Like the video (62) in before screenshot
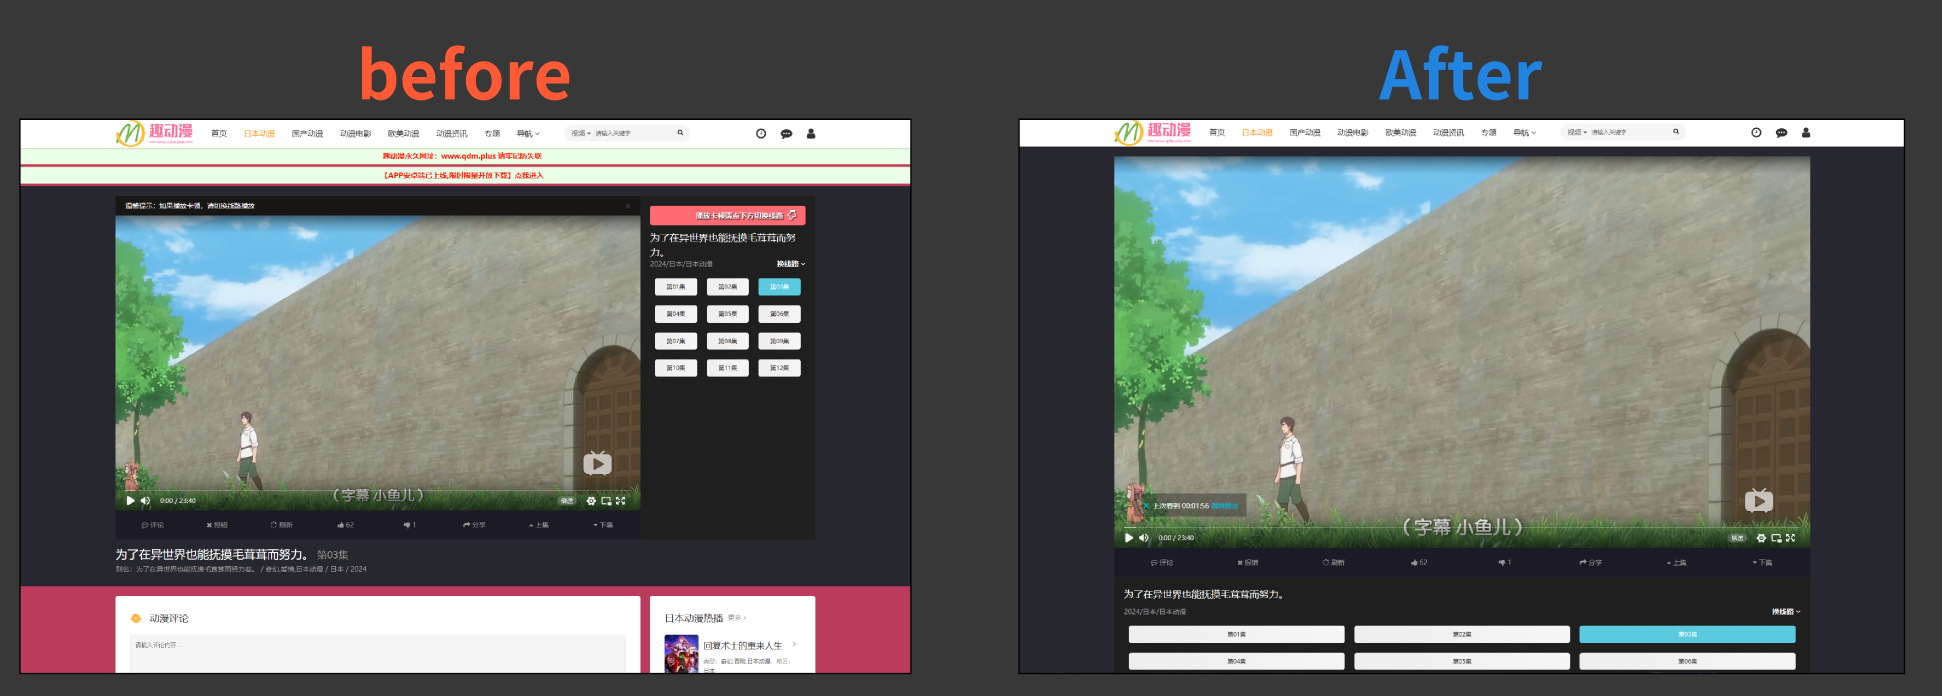1942x696 pixels. point(346,525)
